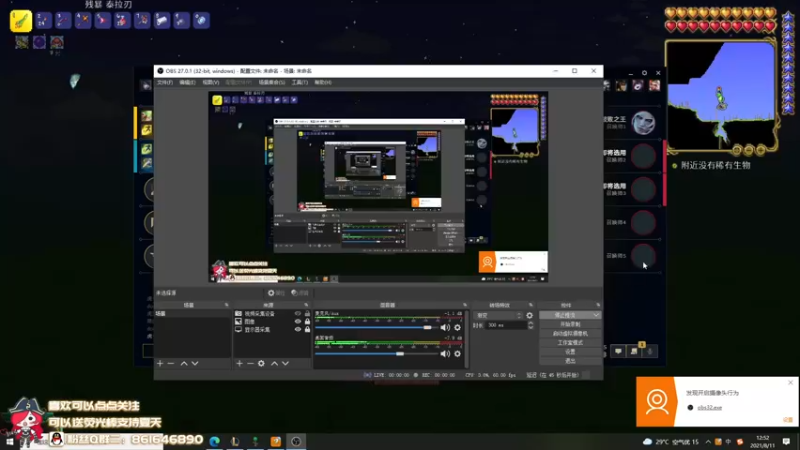Add a new scene with plus icon
Image resolution: width=800 pixels, height=450 pixels.
(160, 363)
